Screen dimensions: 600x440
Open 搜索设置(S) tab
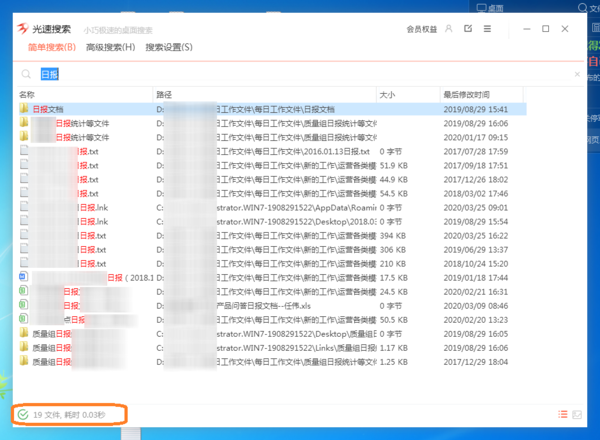[x=169, y=47]
